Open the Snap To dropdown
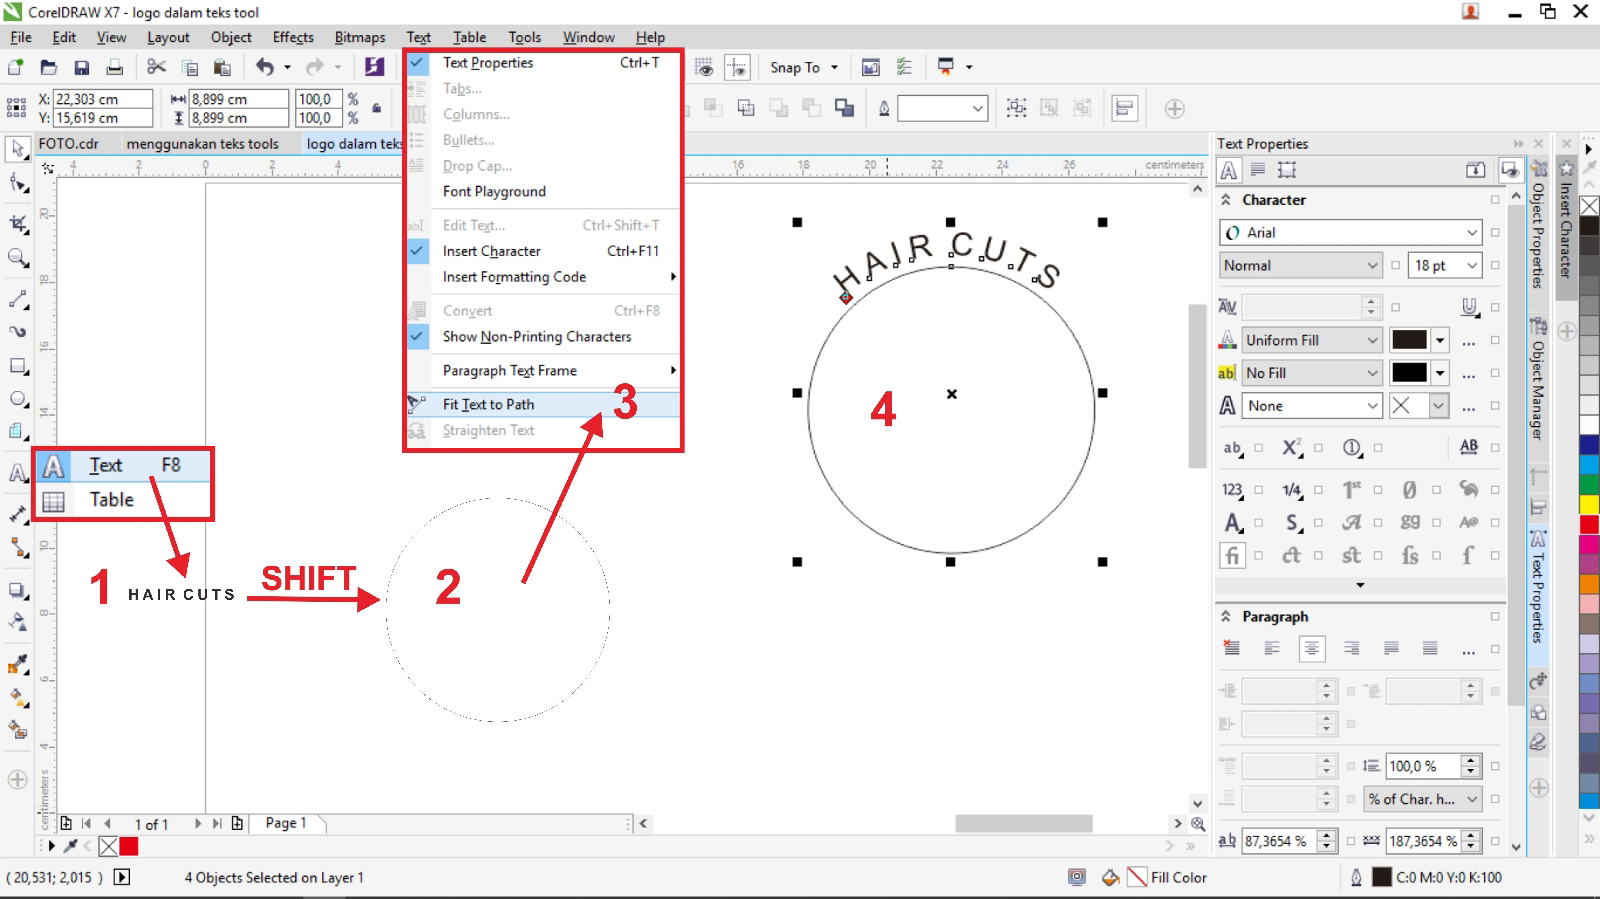Viewport: 1600px width, 899px height. click(x=804, y=68)
